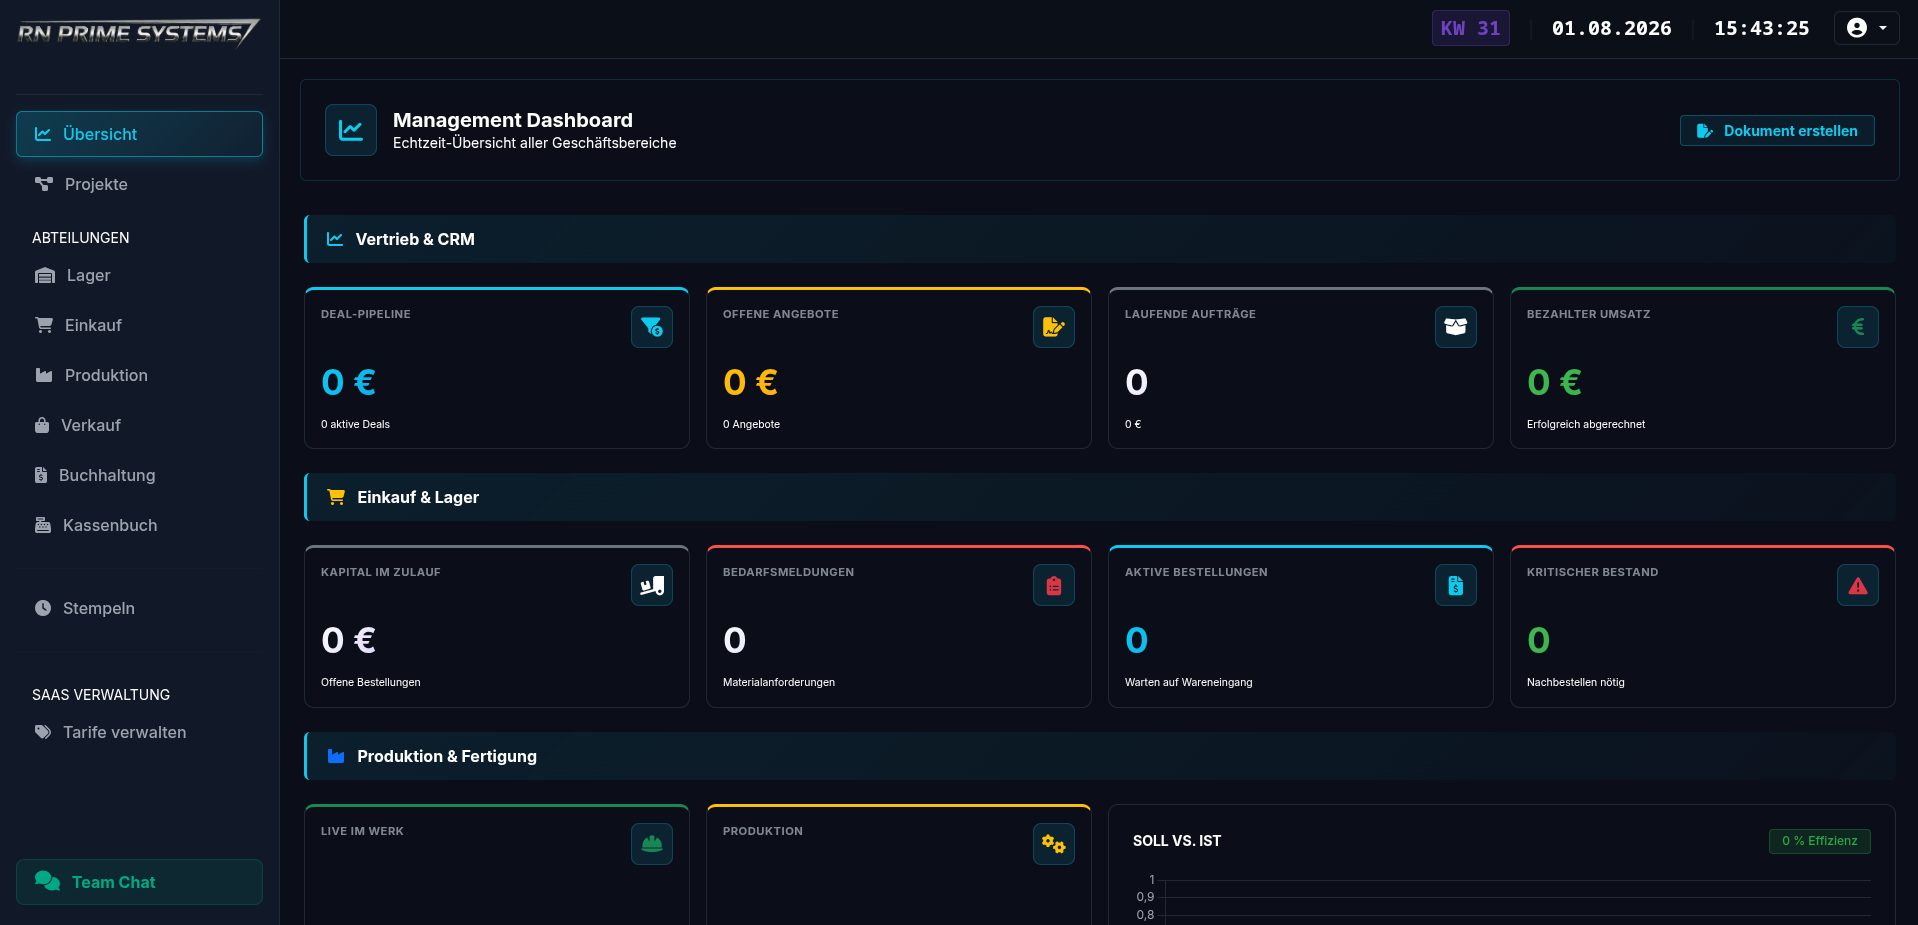Click the Bezahlter Umsatz euro icon

[x=1858, y=327]
